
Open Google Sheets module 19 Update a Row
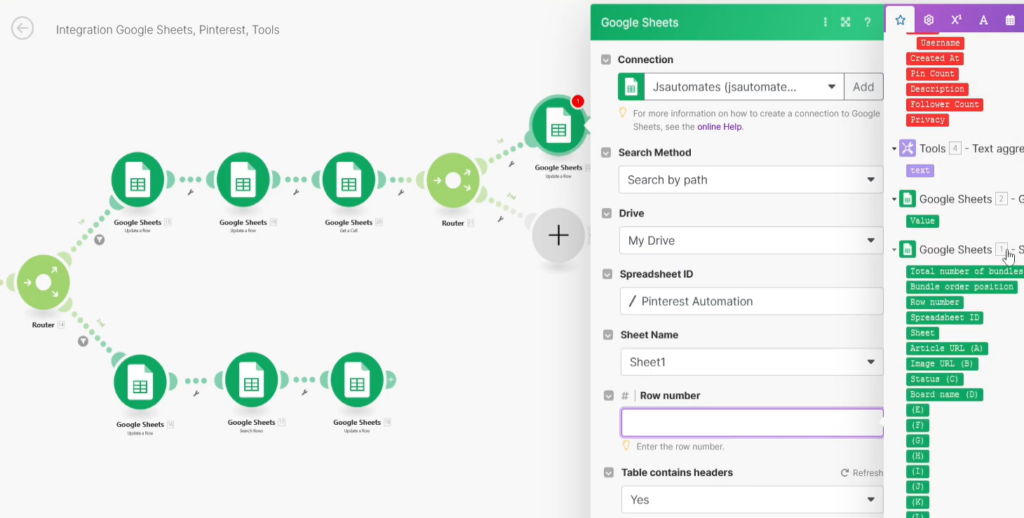coord(243,179)
